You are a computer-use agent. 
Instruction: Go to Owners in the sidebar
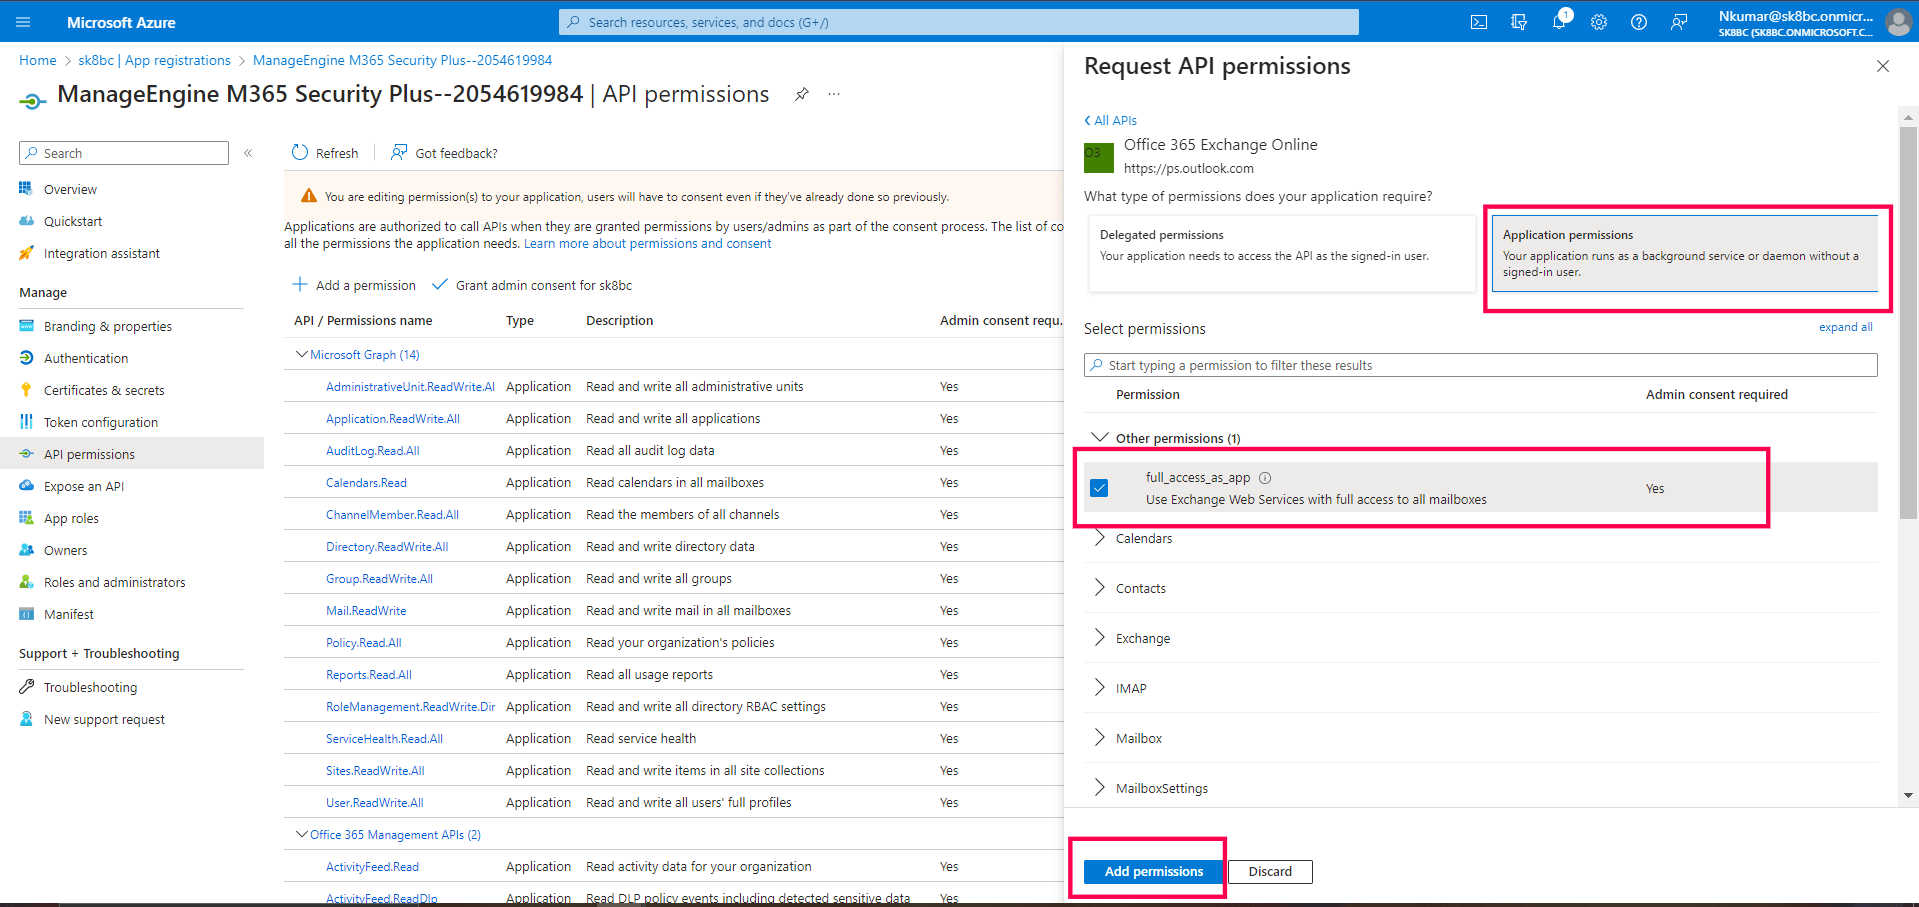click(x=66, y=550)
